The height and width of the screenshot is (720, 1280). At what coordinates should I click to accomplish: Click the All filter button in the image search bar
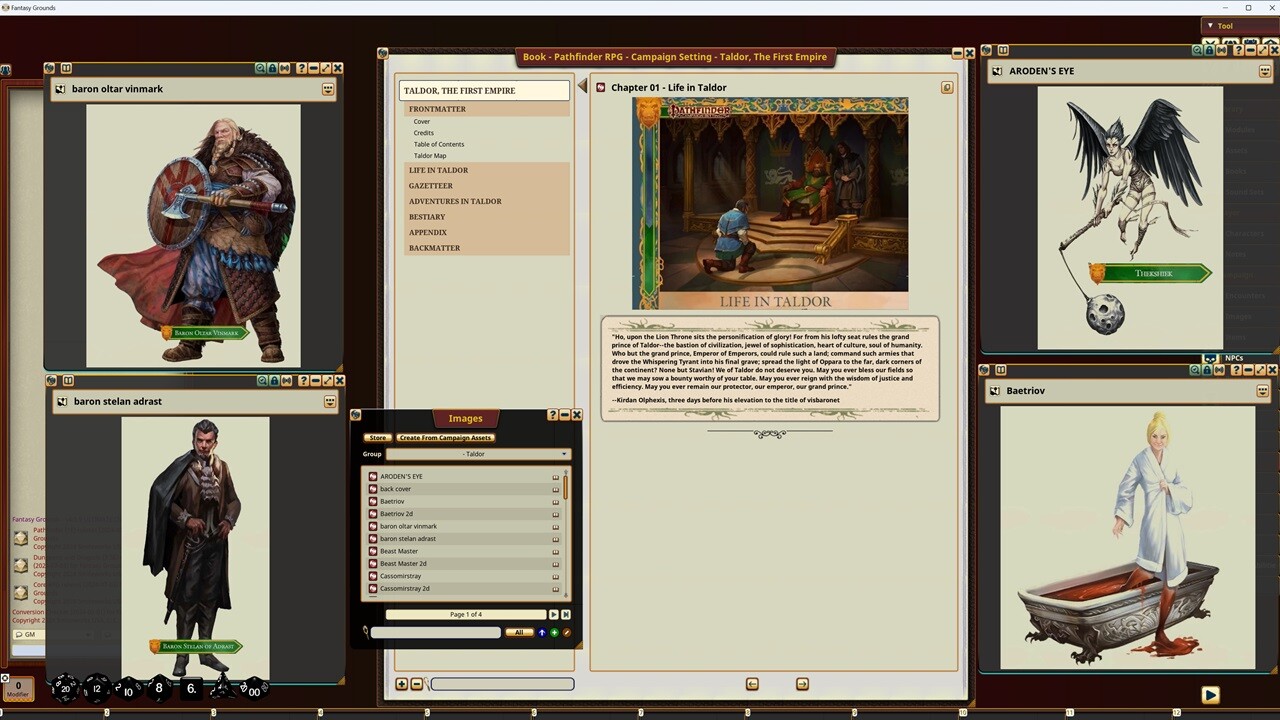[518, 632]
